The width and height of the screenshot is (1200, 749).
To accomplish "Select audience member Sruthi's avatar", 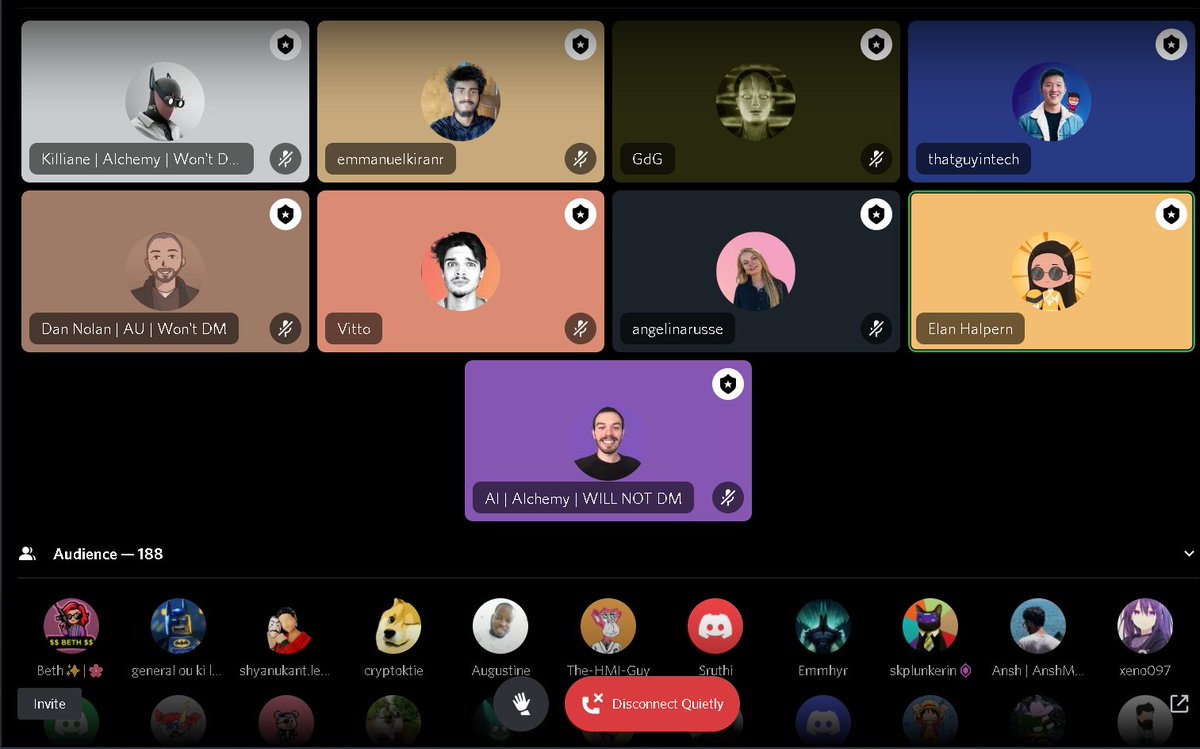I will coord(715,627).
